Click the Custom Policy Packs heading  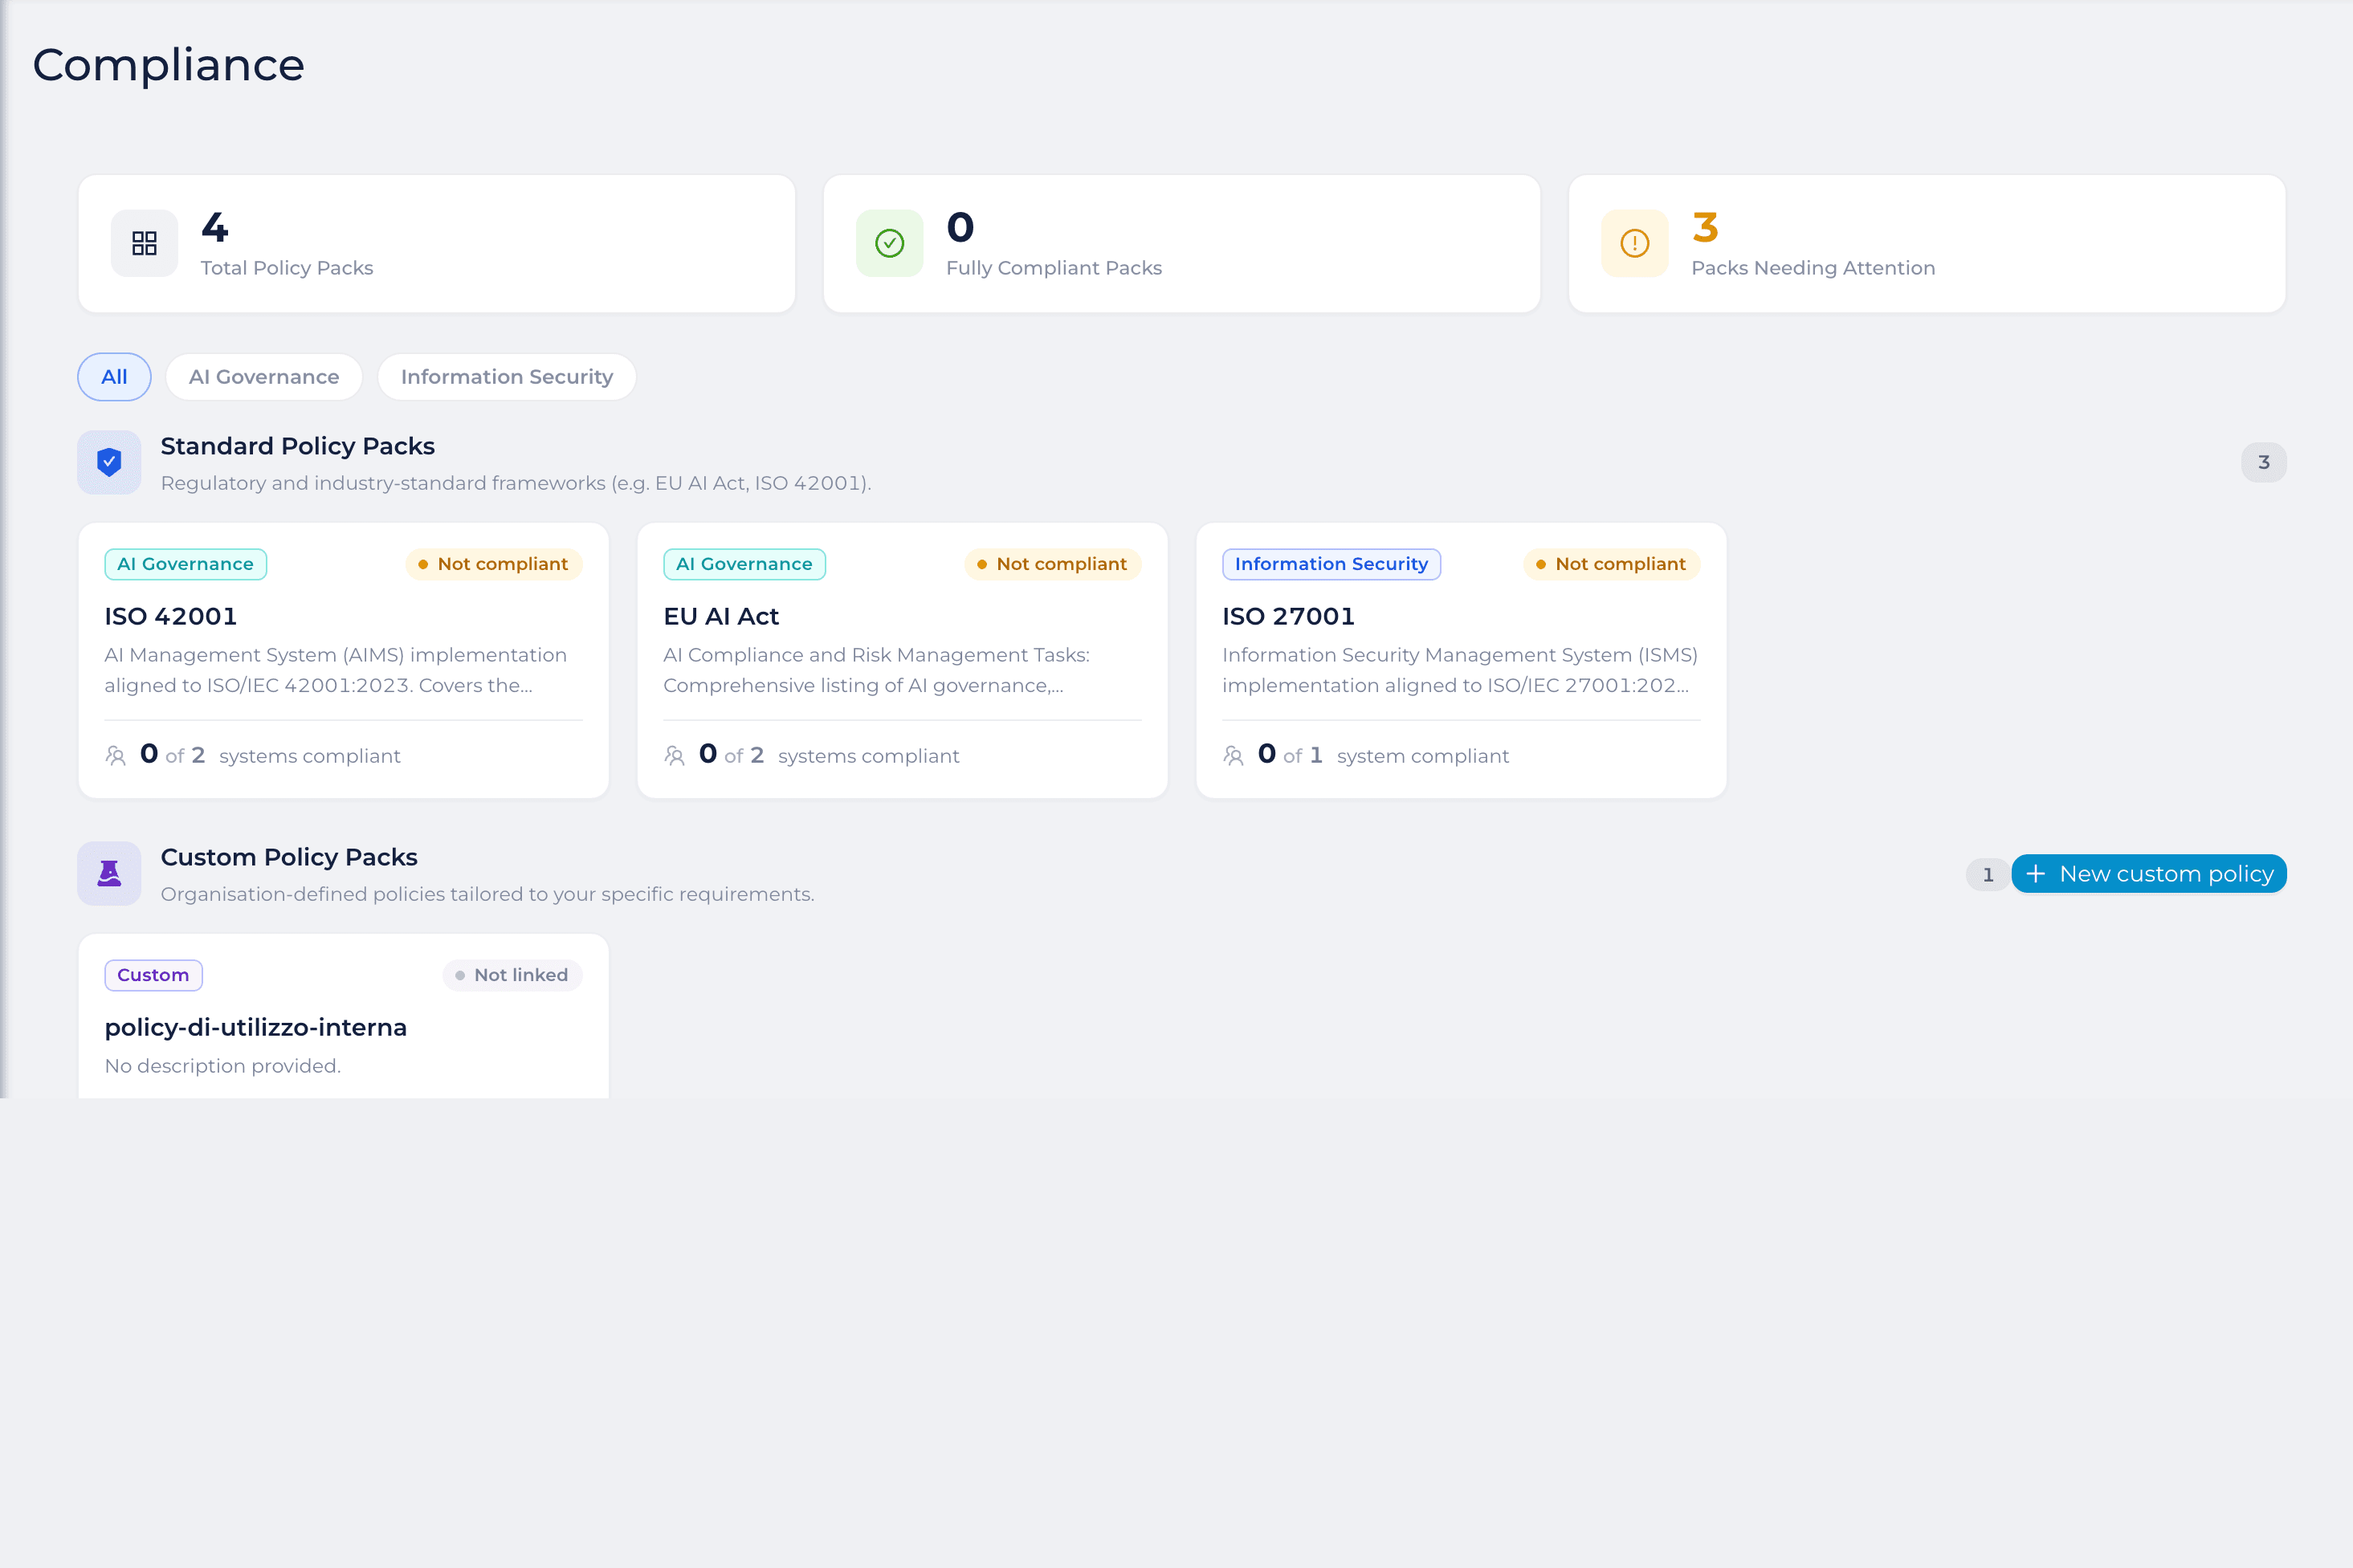click(289, 857)
